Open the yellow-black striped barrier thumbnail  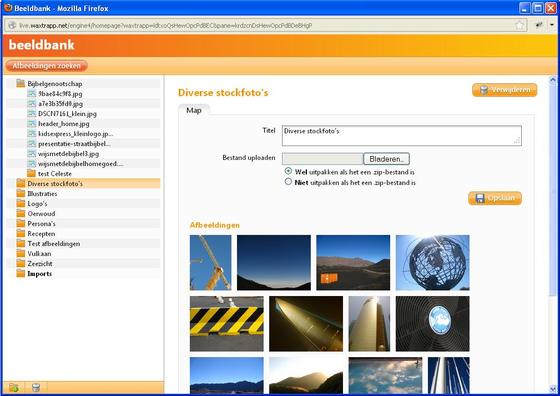(227, 324)
